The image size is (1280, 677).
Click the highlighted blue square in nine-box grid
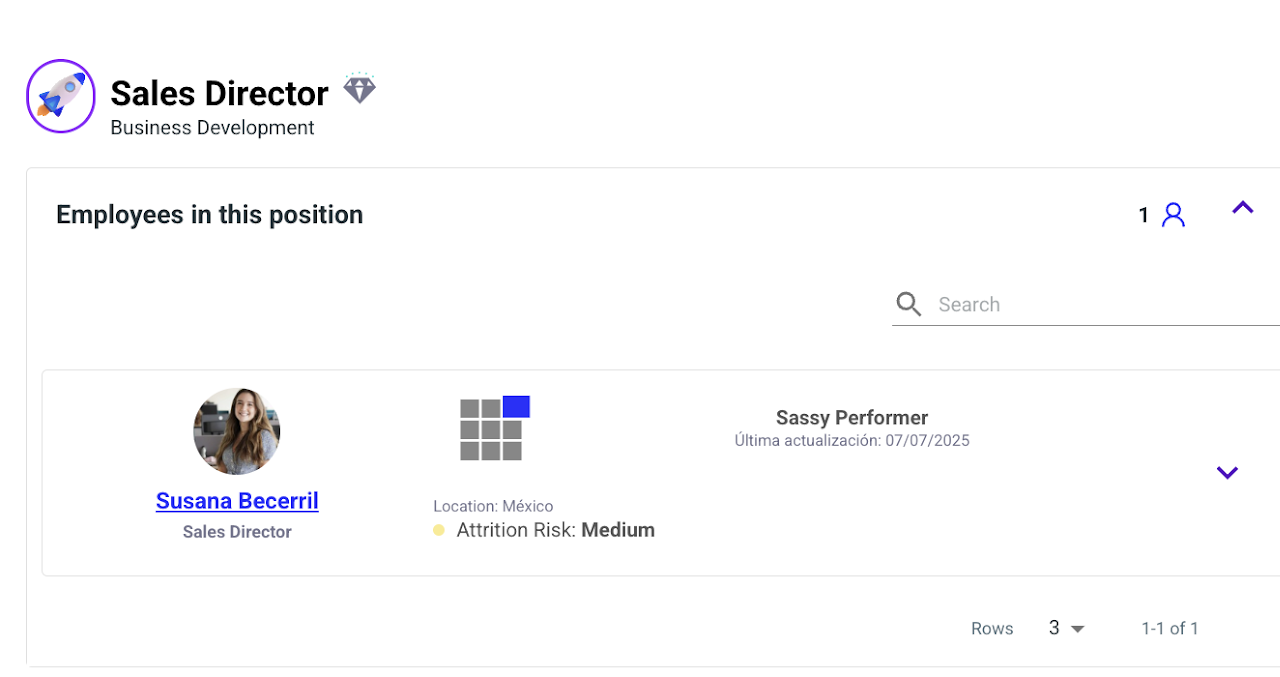click(x=516, y=406)
